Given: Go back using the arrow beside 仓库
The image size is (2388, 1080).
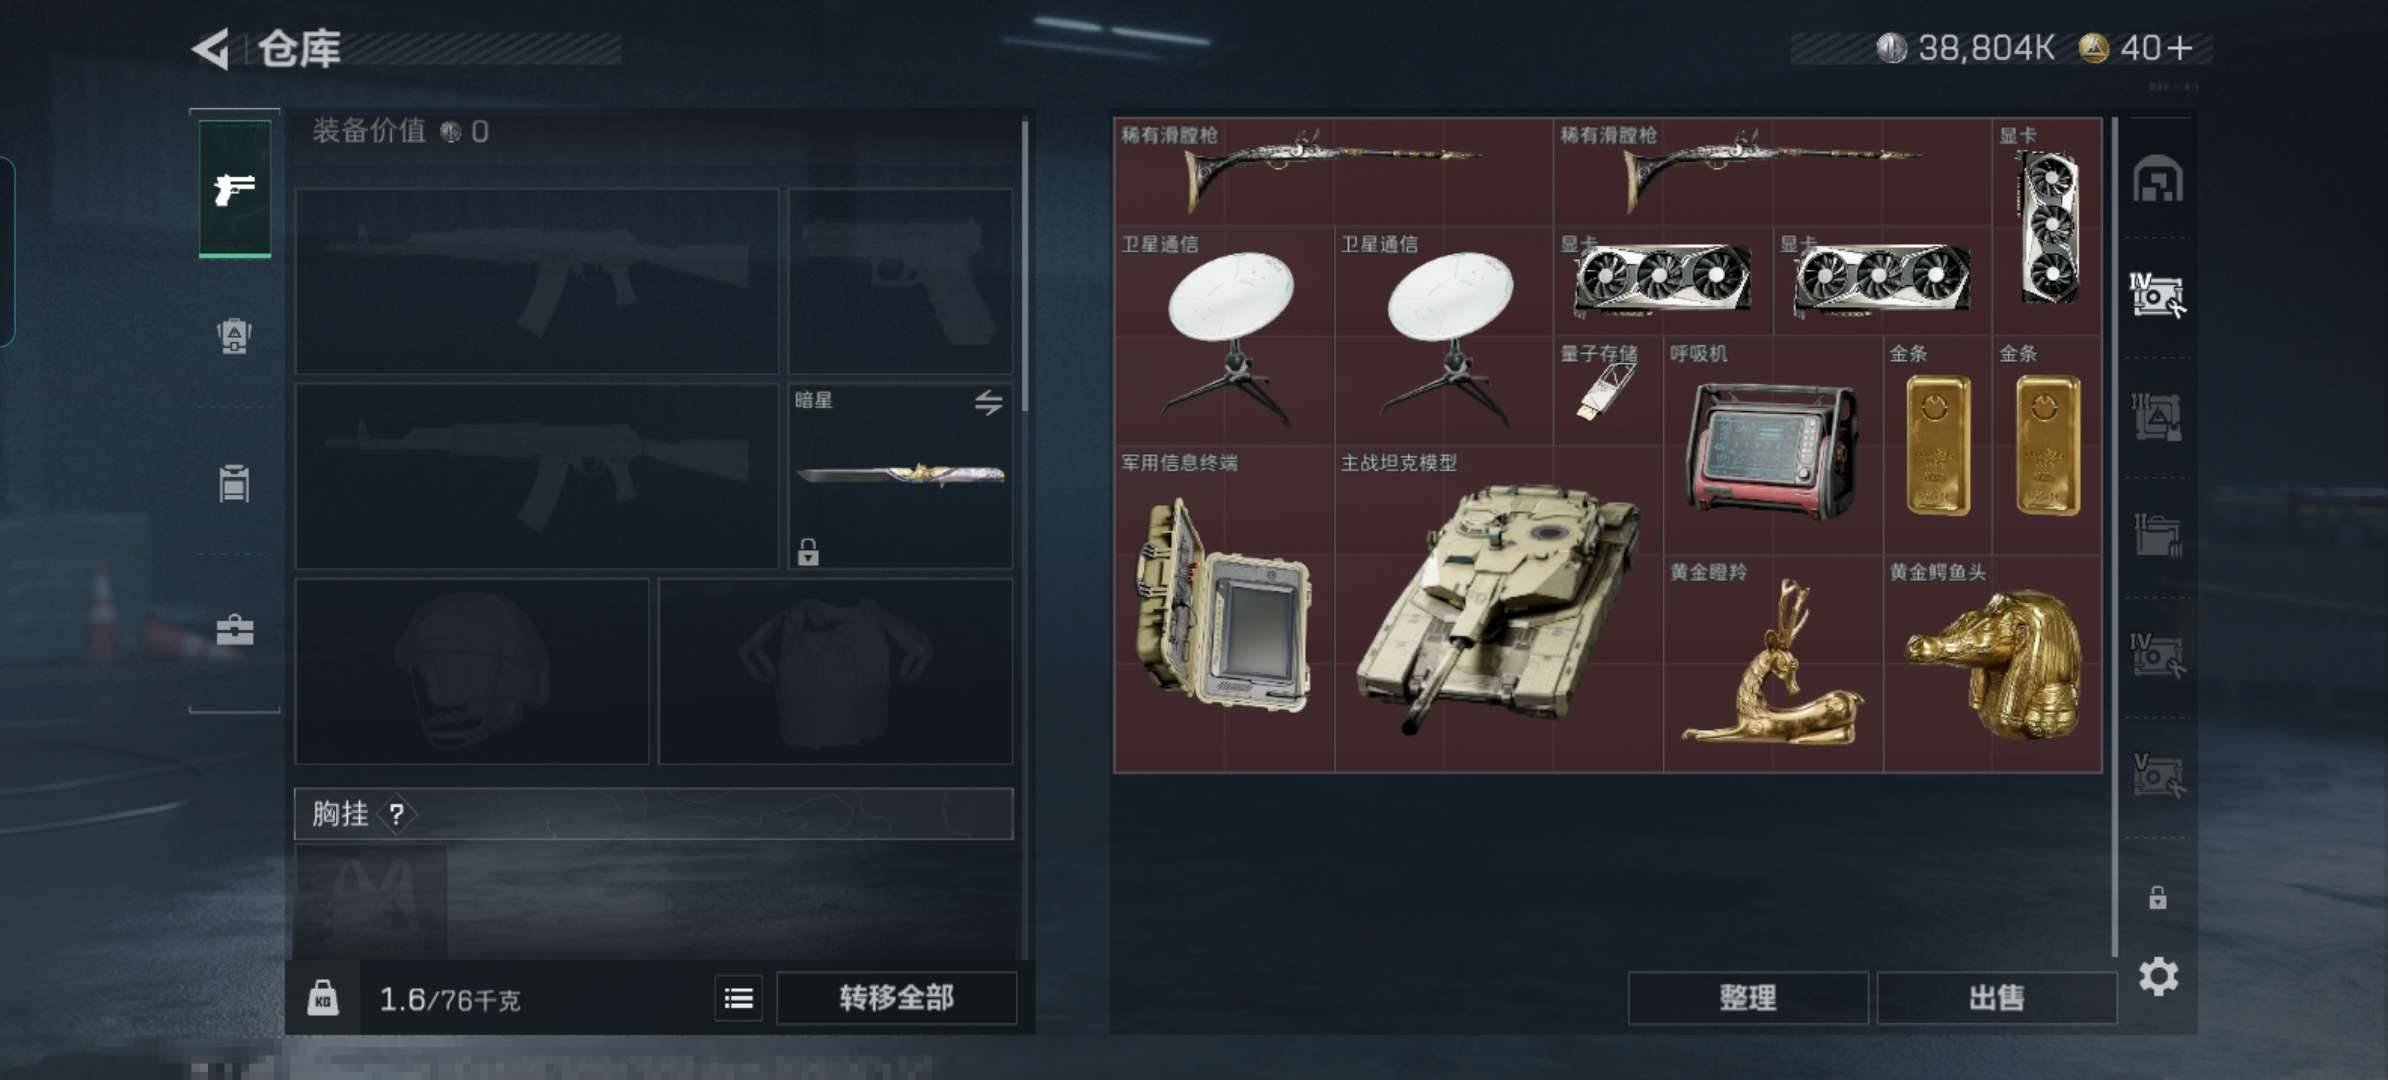Looking at the screenshot, I should 211,48.
